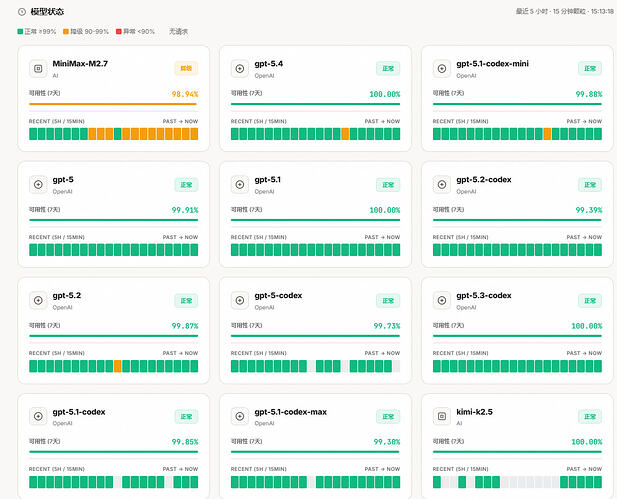Click the gpt-5.1 card's OpenAI icon
The height and width of the screenshot is (499, 617).
point(240,185)
